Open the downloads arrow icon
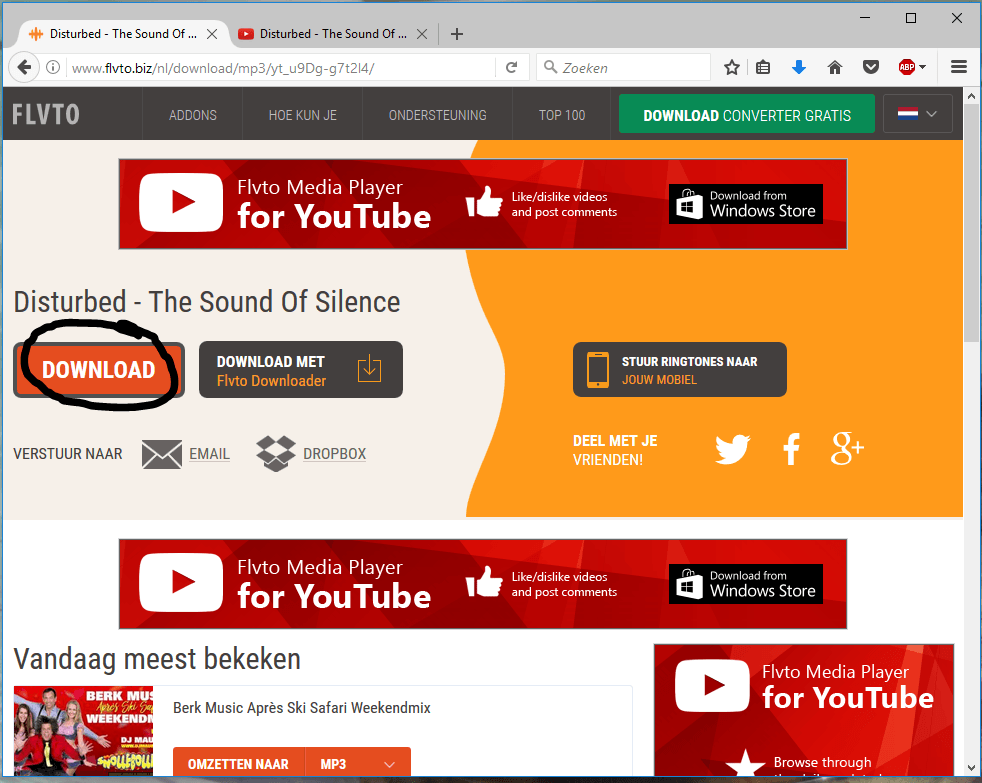982x783 pixels. 799,67
